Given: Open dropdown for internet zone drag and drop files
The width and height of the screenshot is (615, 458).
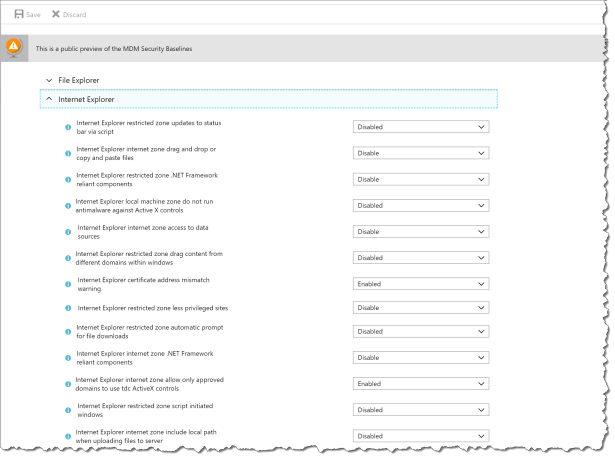Looking at the screenshot, I should 421,153.
